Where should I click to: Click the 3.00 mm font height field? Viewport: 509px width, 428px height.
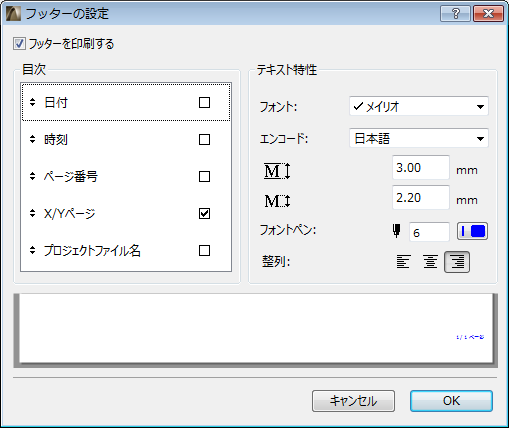click(421, 167)
